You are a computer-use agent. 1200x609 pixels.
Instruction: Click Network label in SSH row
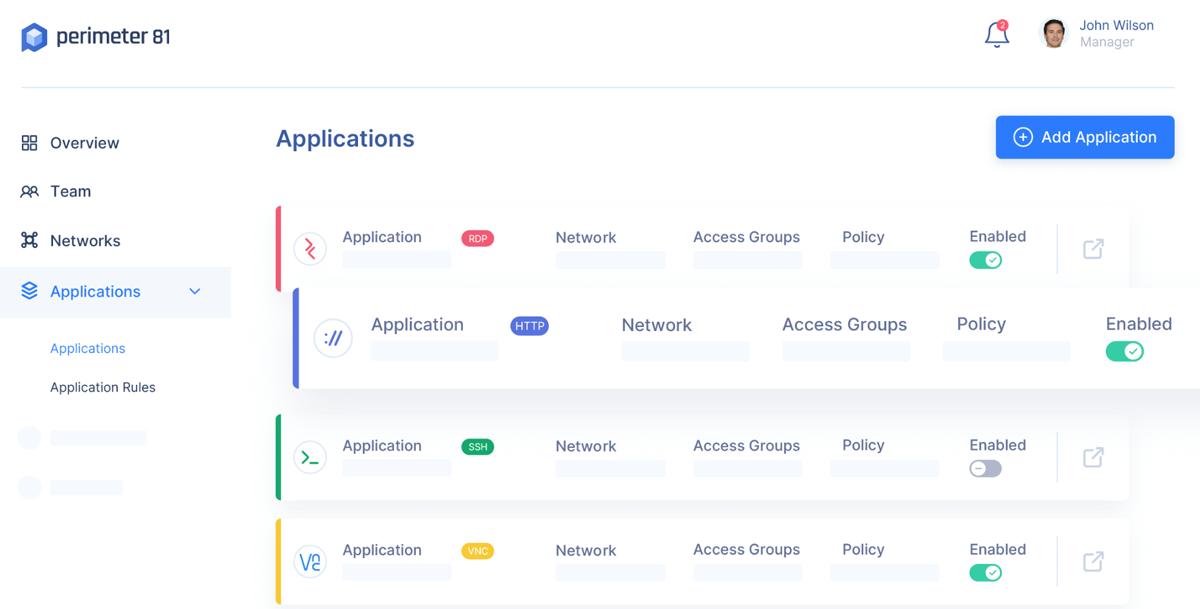point(586,446)
